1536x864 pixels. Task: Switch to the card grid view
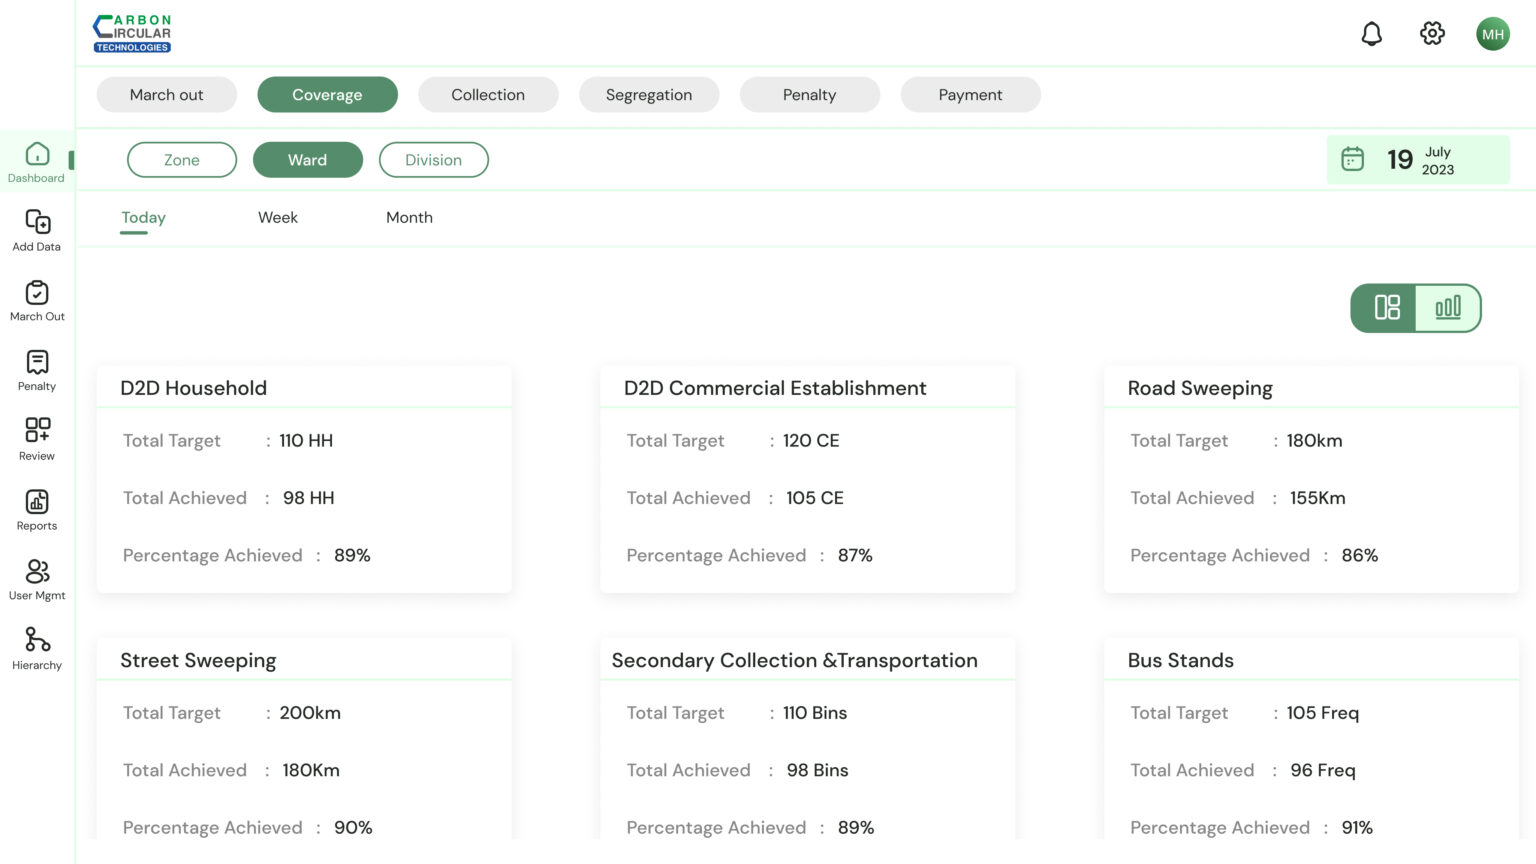point(1386,308)
